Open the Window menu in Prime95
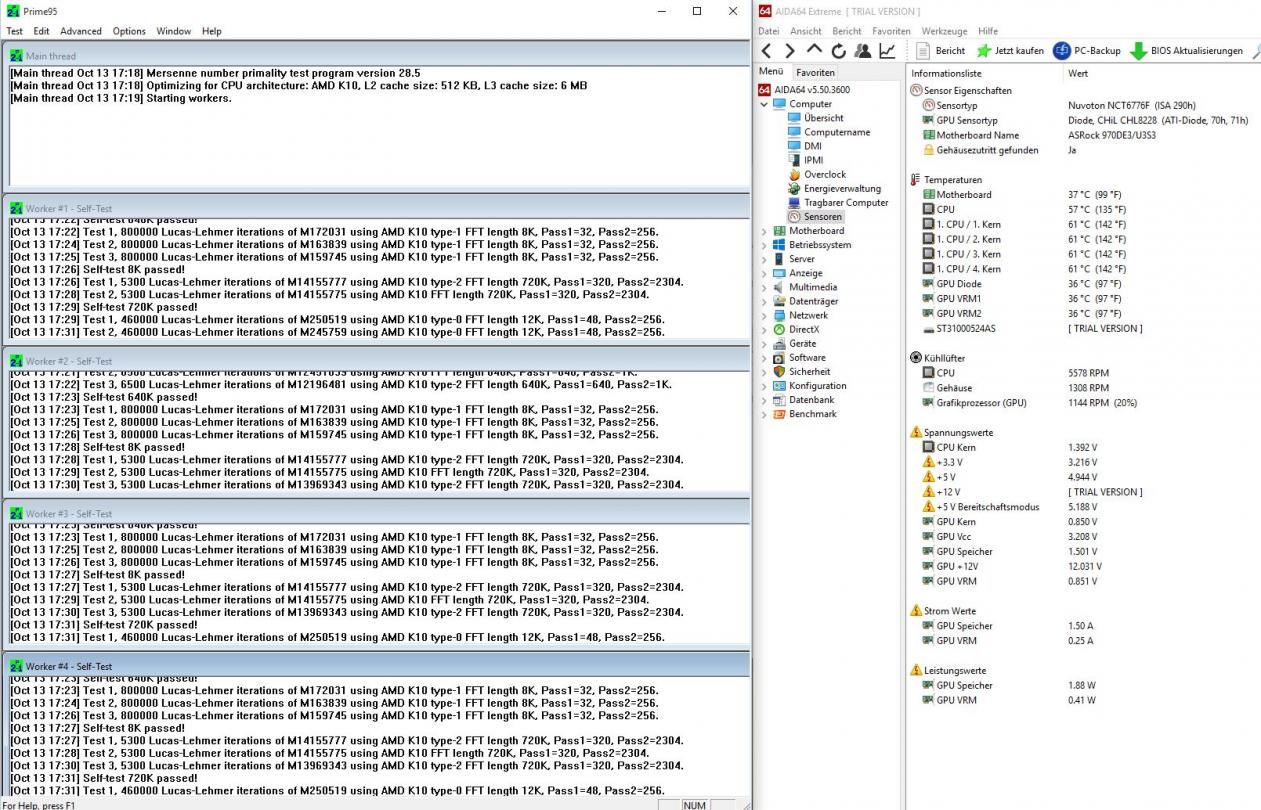 [174, 31]
